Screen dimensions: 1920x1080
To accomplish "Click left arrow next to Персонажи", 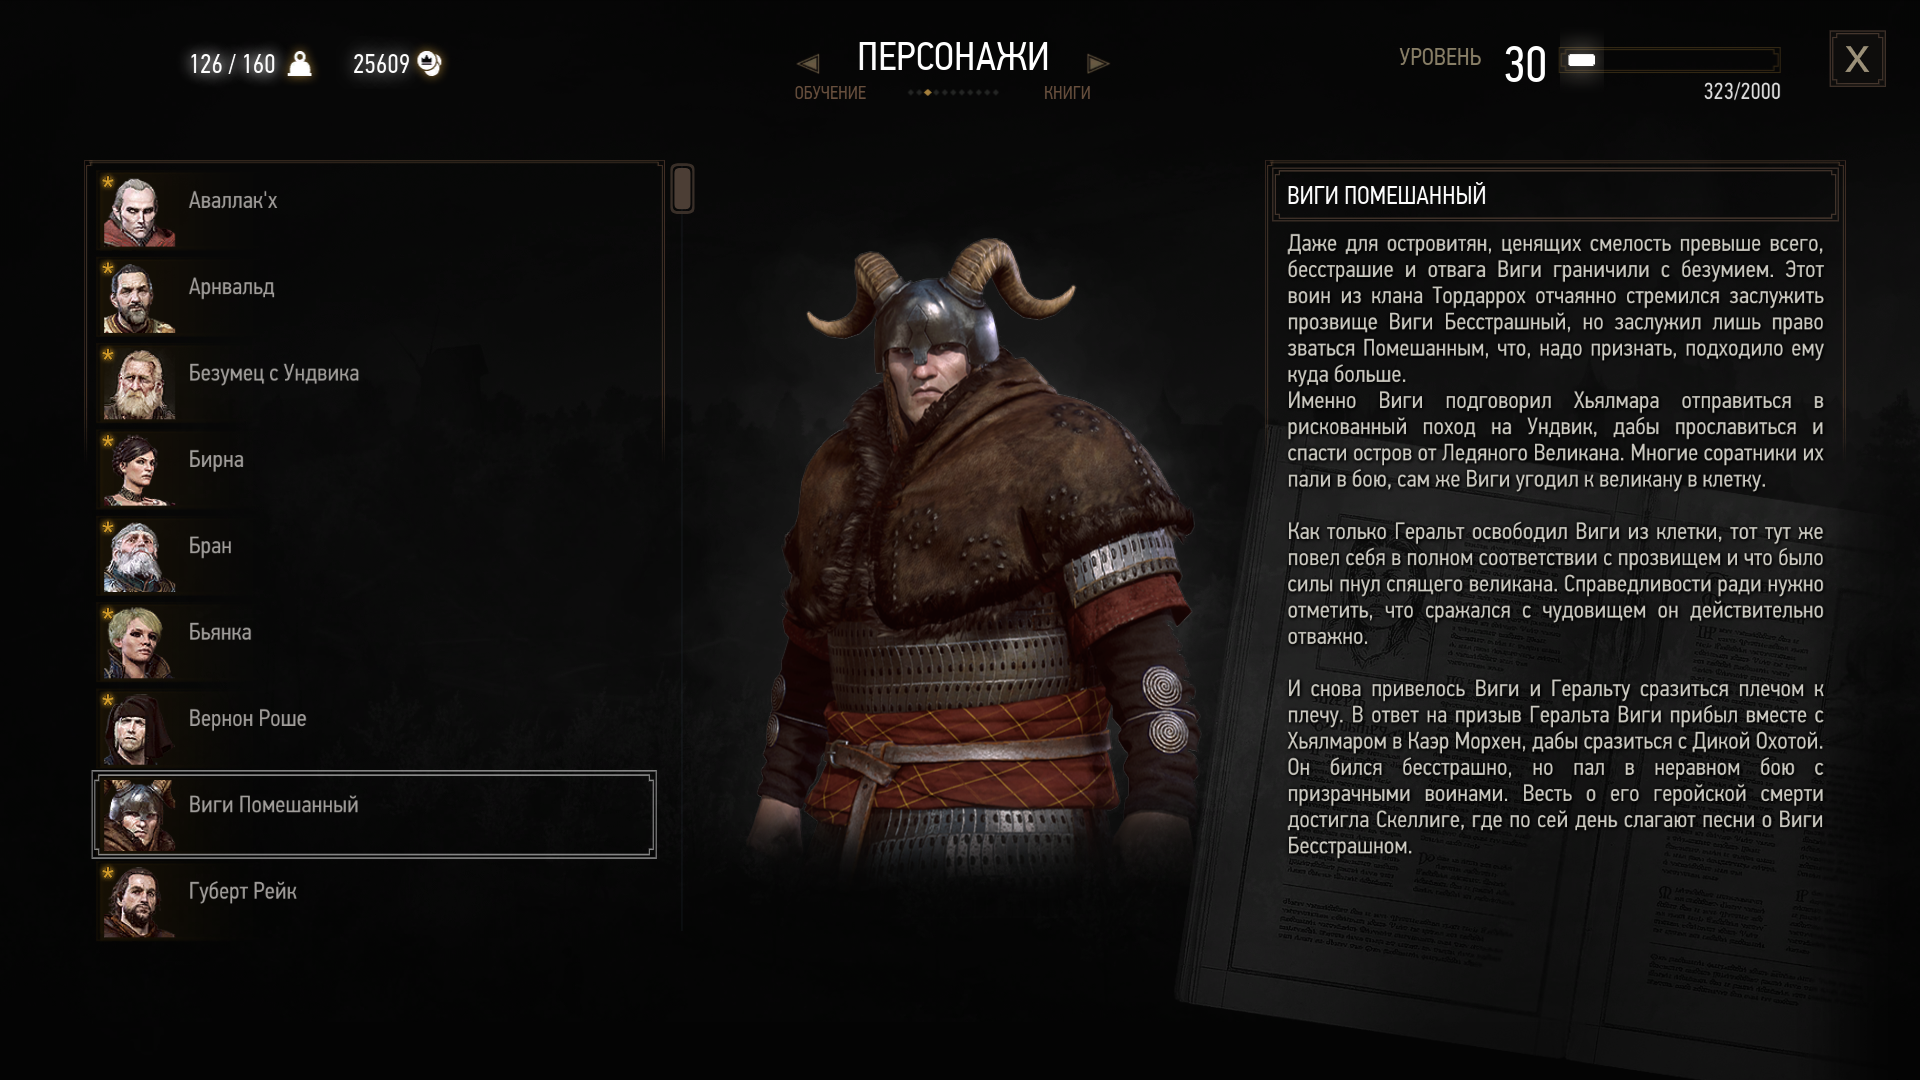I will pos(808,64).
